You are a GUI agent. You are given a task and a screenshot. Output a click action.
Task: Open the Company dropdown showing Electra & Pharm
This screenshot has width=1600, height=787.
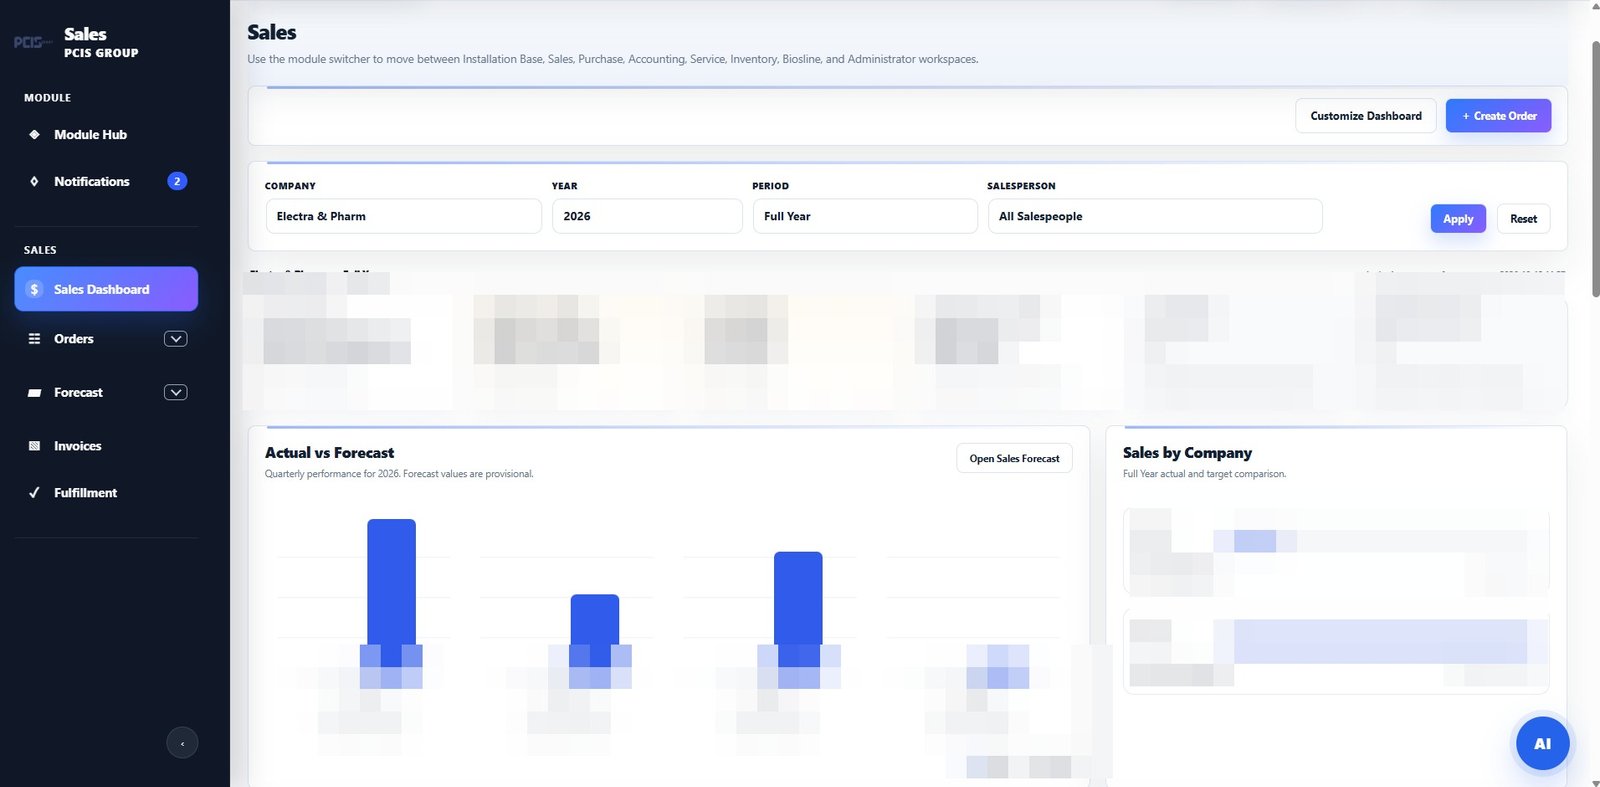[403, 216]
